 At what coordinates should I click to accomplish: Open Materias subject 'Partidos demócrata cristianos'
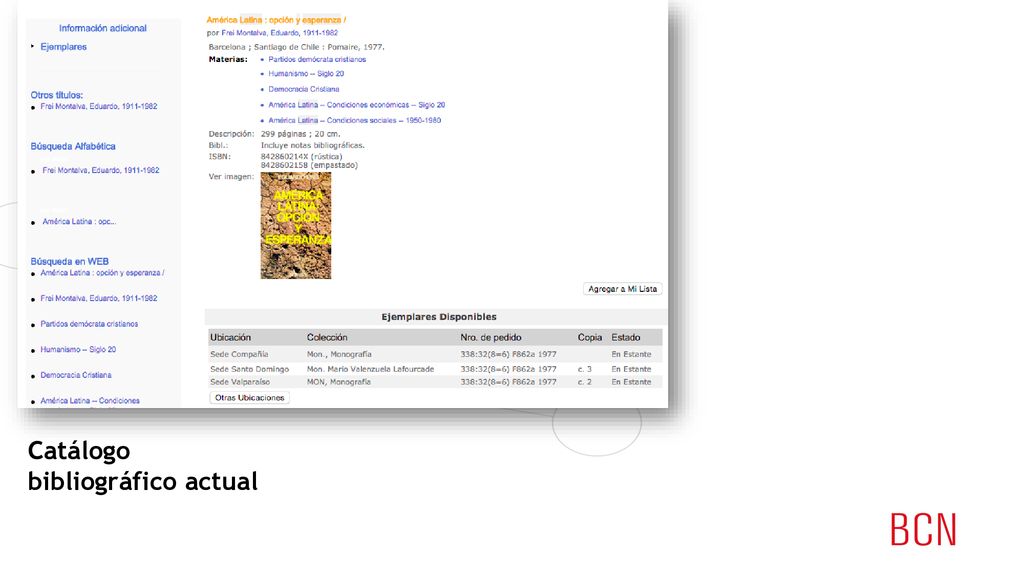(x=317, y=59)
